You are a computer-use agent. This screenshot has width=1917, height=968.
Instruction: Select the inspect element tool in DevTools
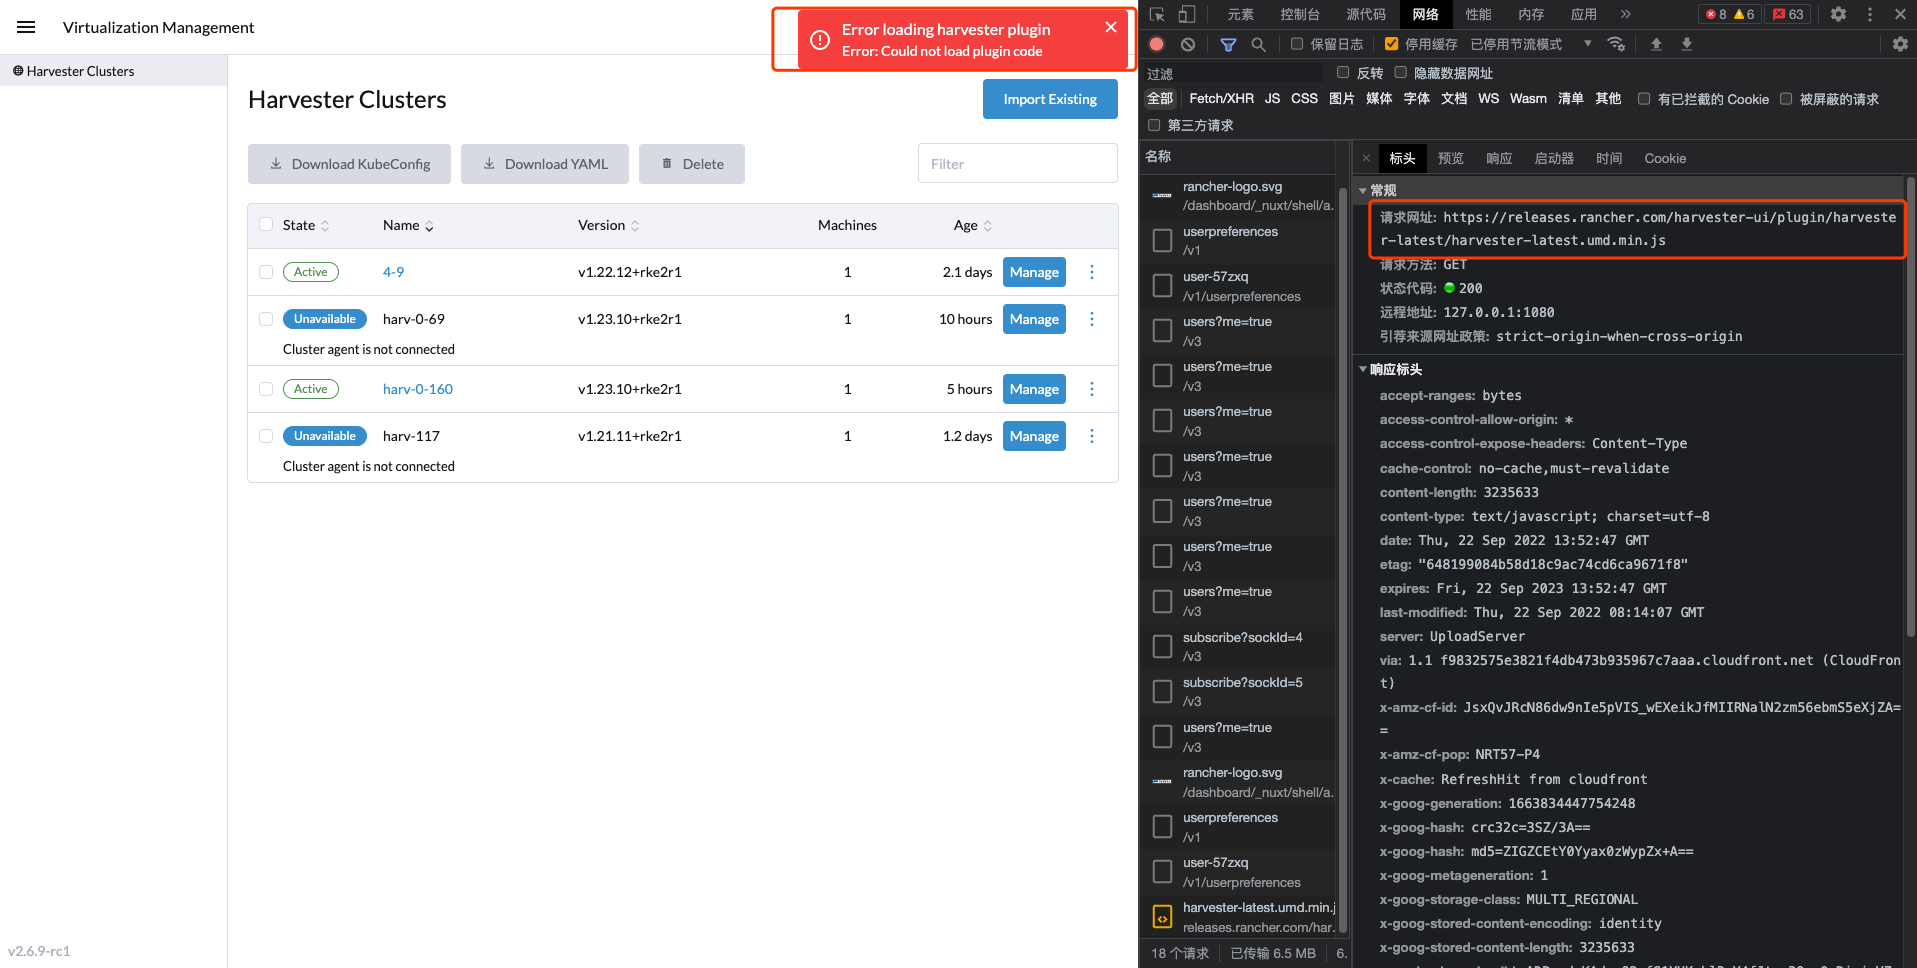click(1157, 14)
